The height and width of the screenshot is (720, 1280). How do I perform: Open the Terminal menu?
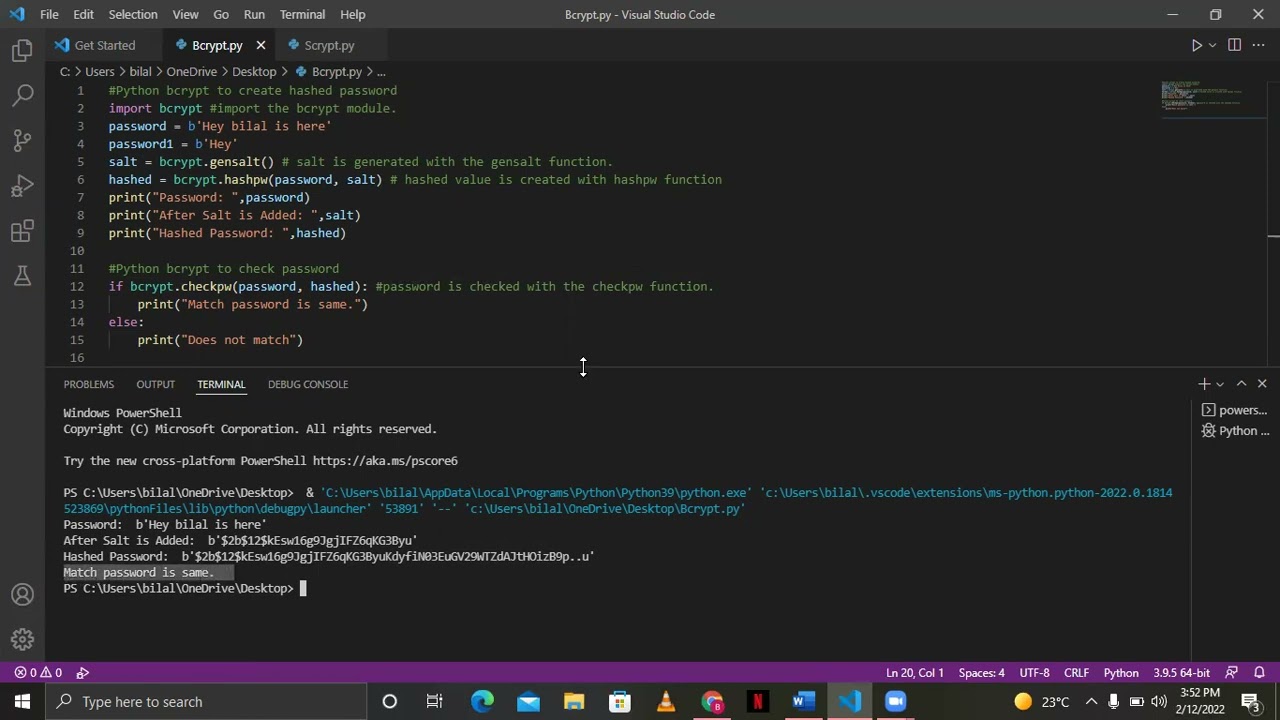click(302, 14)
